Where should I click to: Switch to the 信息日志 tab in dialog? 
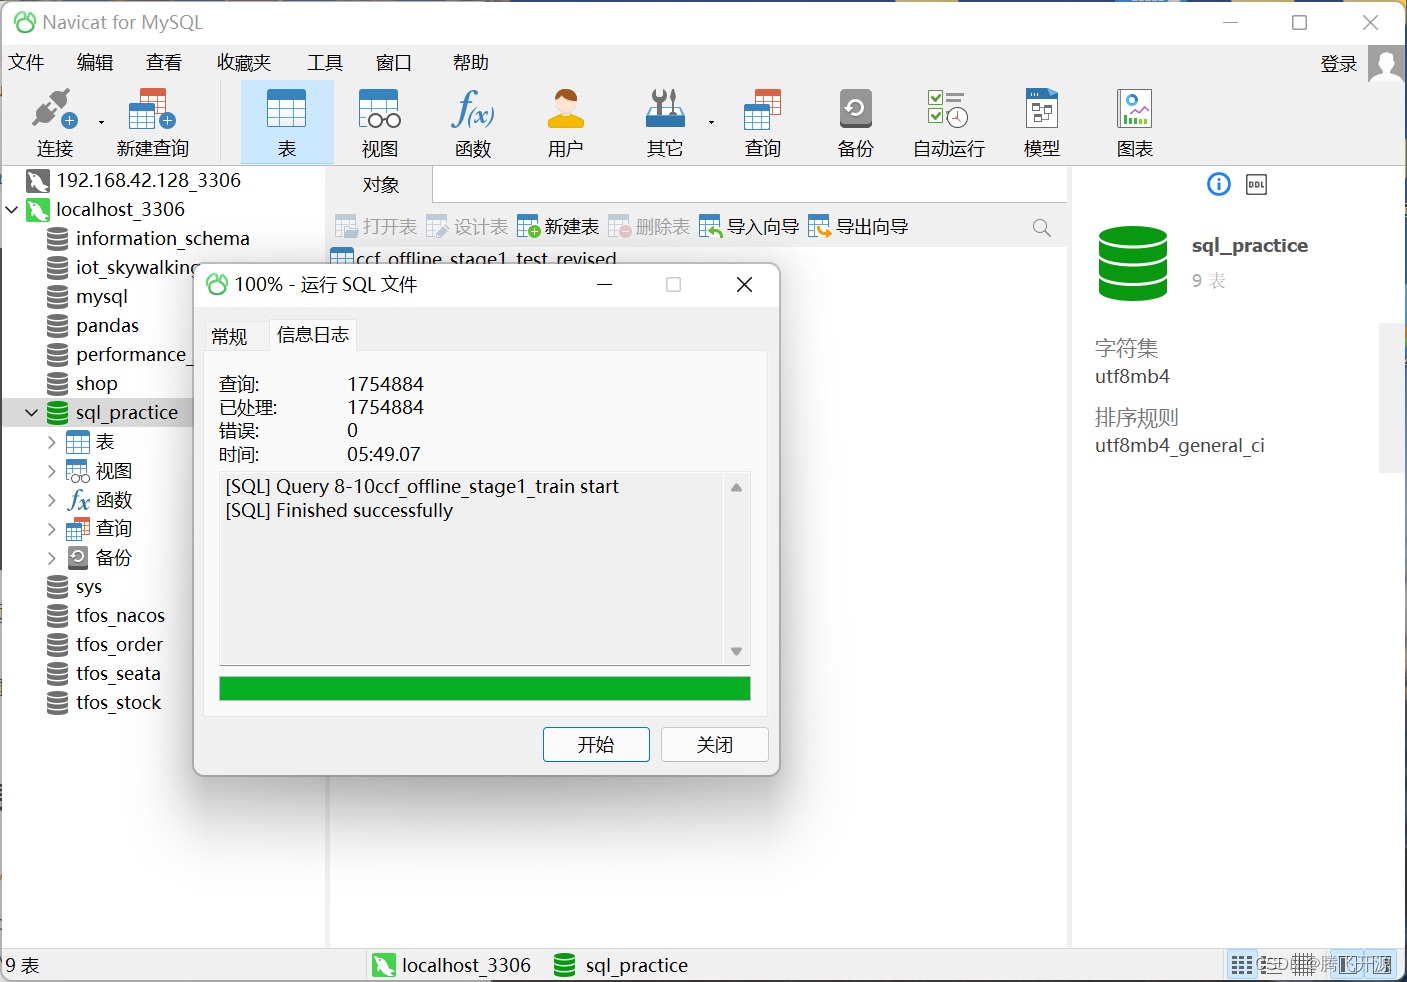click(313, 335)
